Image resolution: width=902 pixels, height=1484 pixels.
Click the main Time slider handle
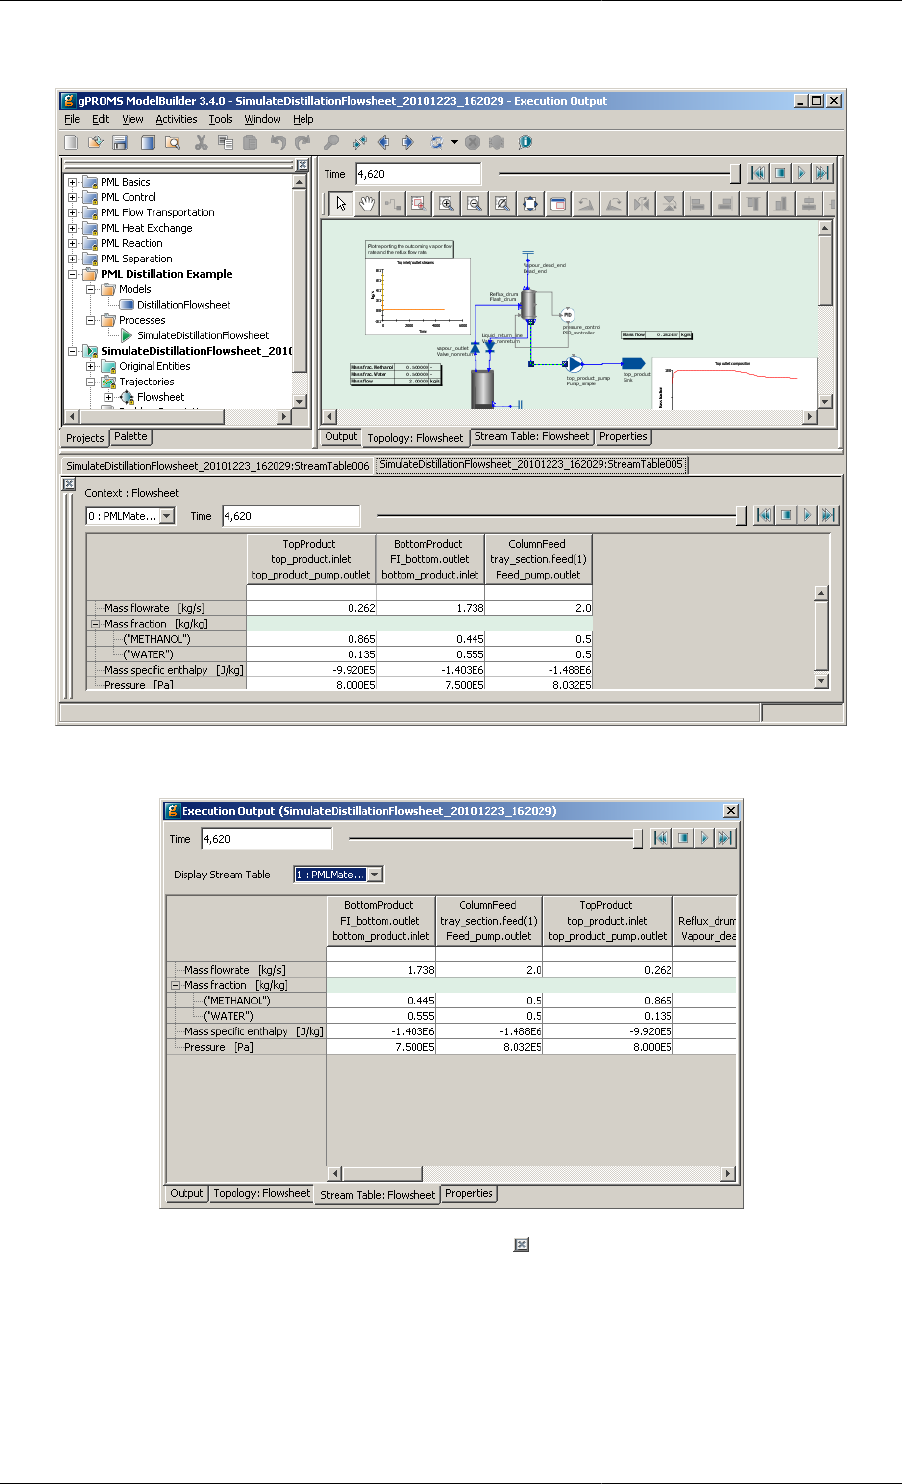[x=735, y=174]
